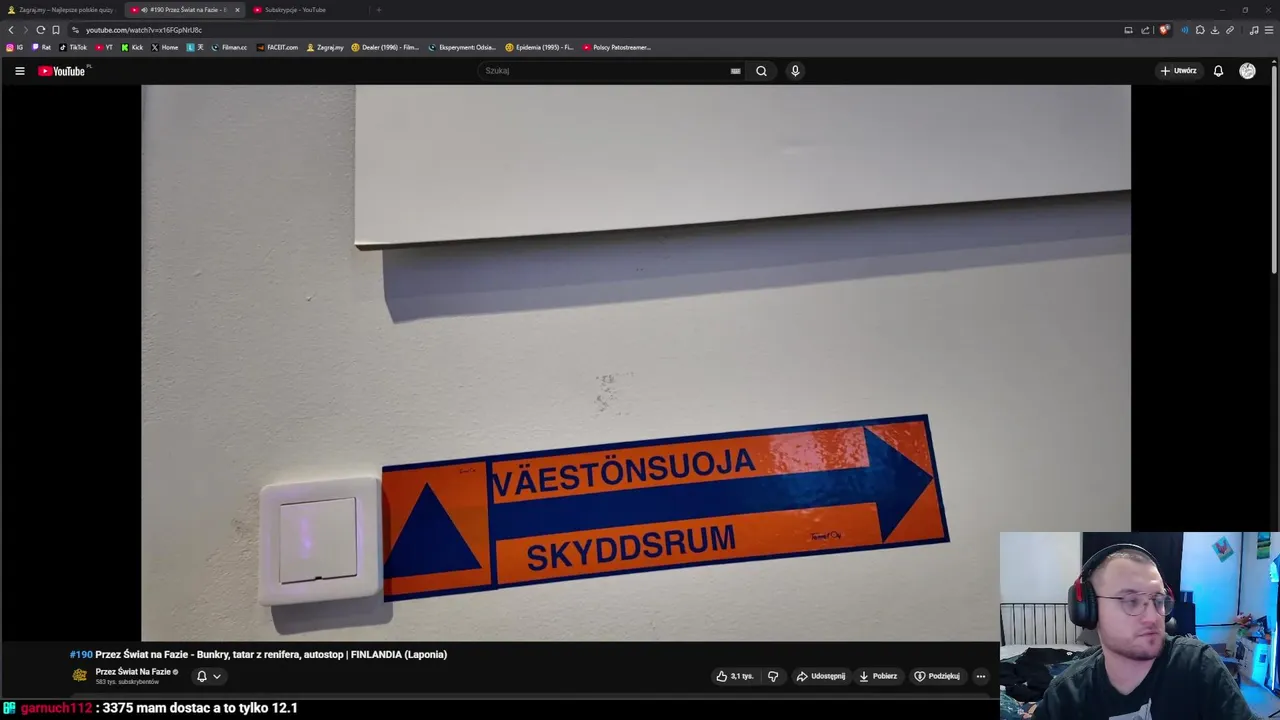Click the share page icon in address bar
Viewport: 1280px width, 720px height.
(1145, 30)
